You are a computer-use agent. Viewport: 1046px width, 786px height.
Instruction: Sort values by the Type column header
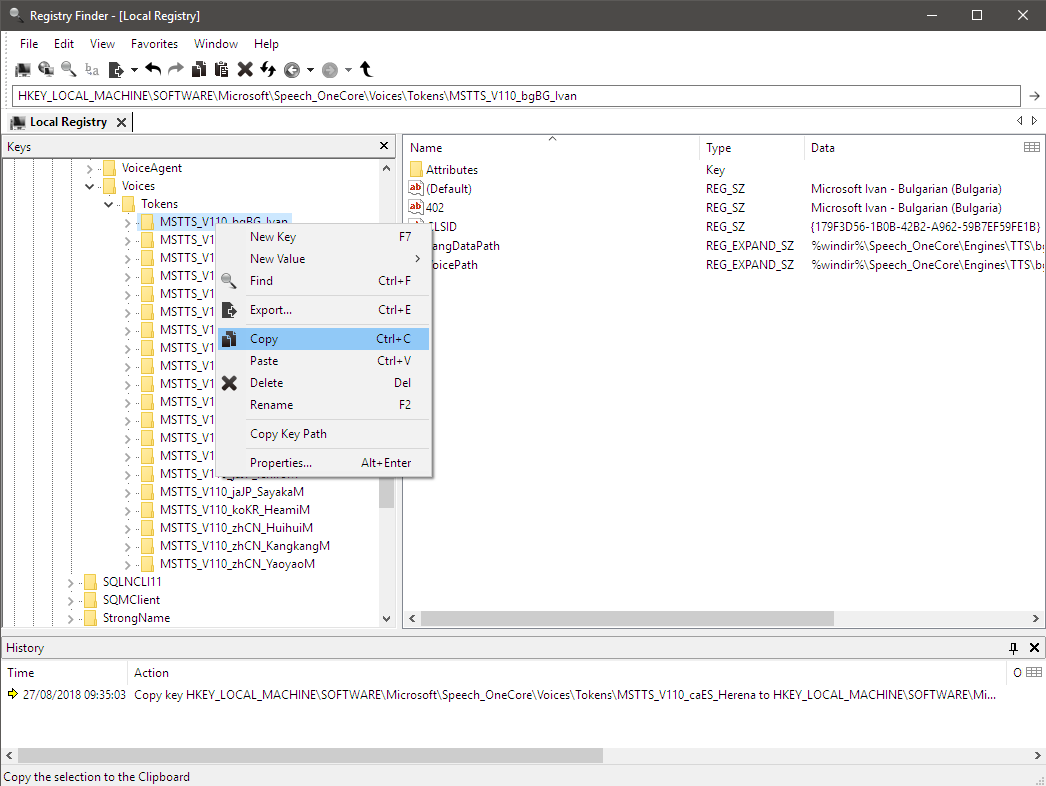[752, 148]
